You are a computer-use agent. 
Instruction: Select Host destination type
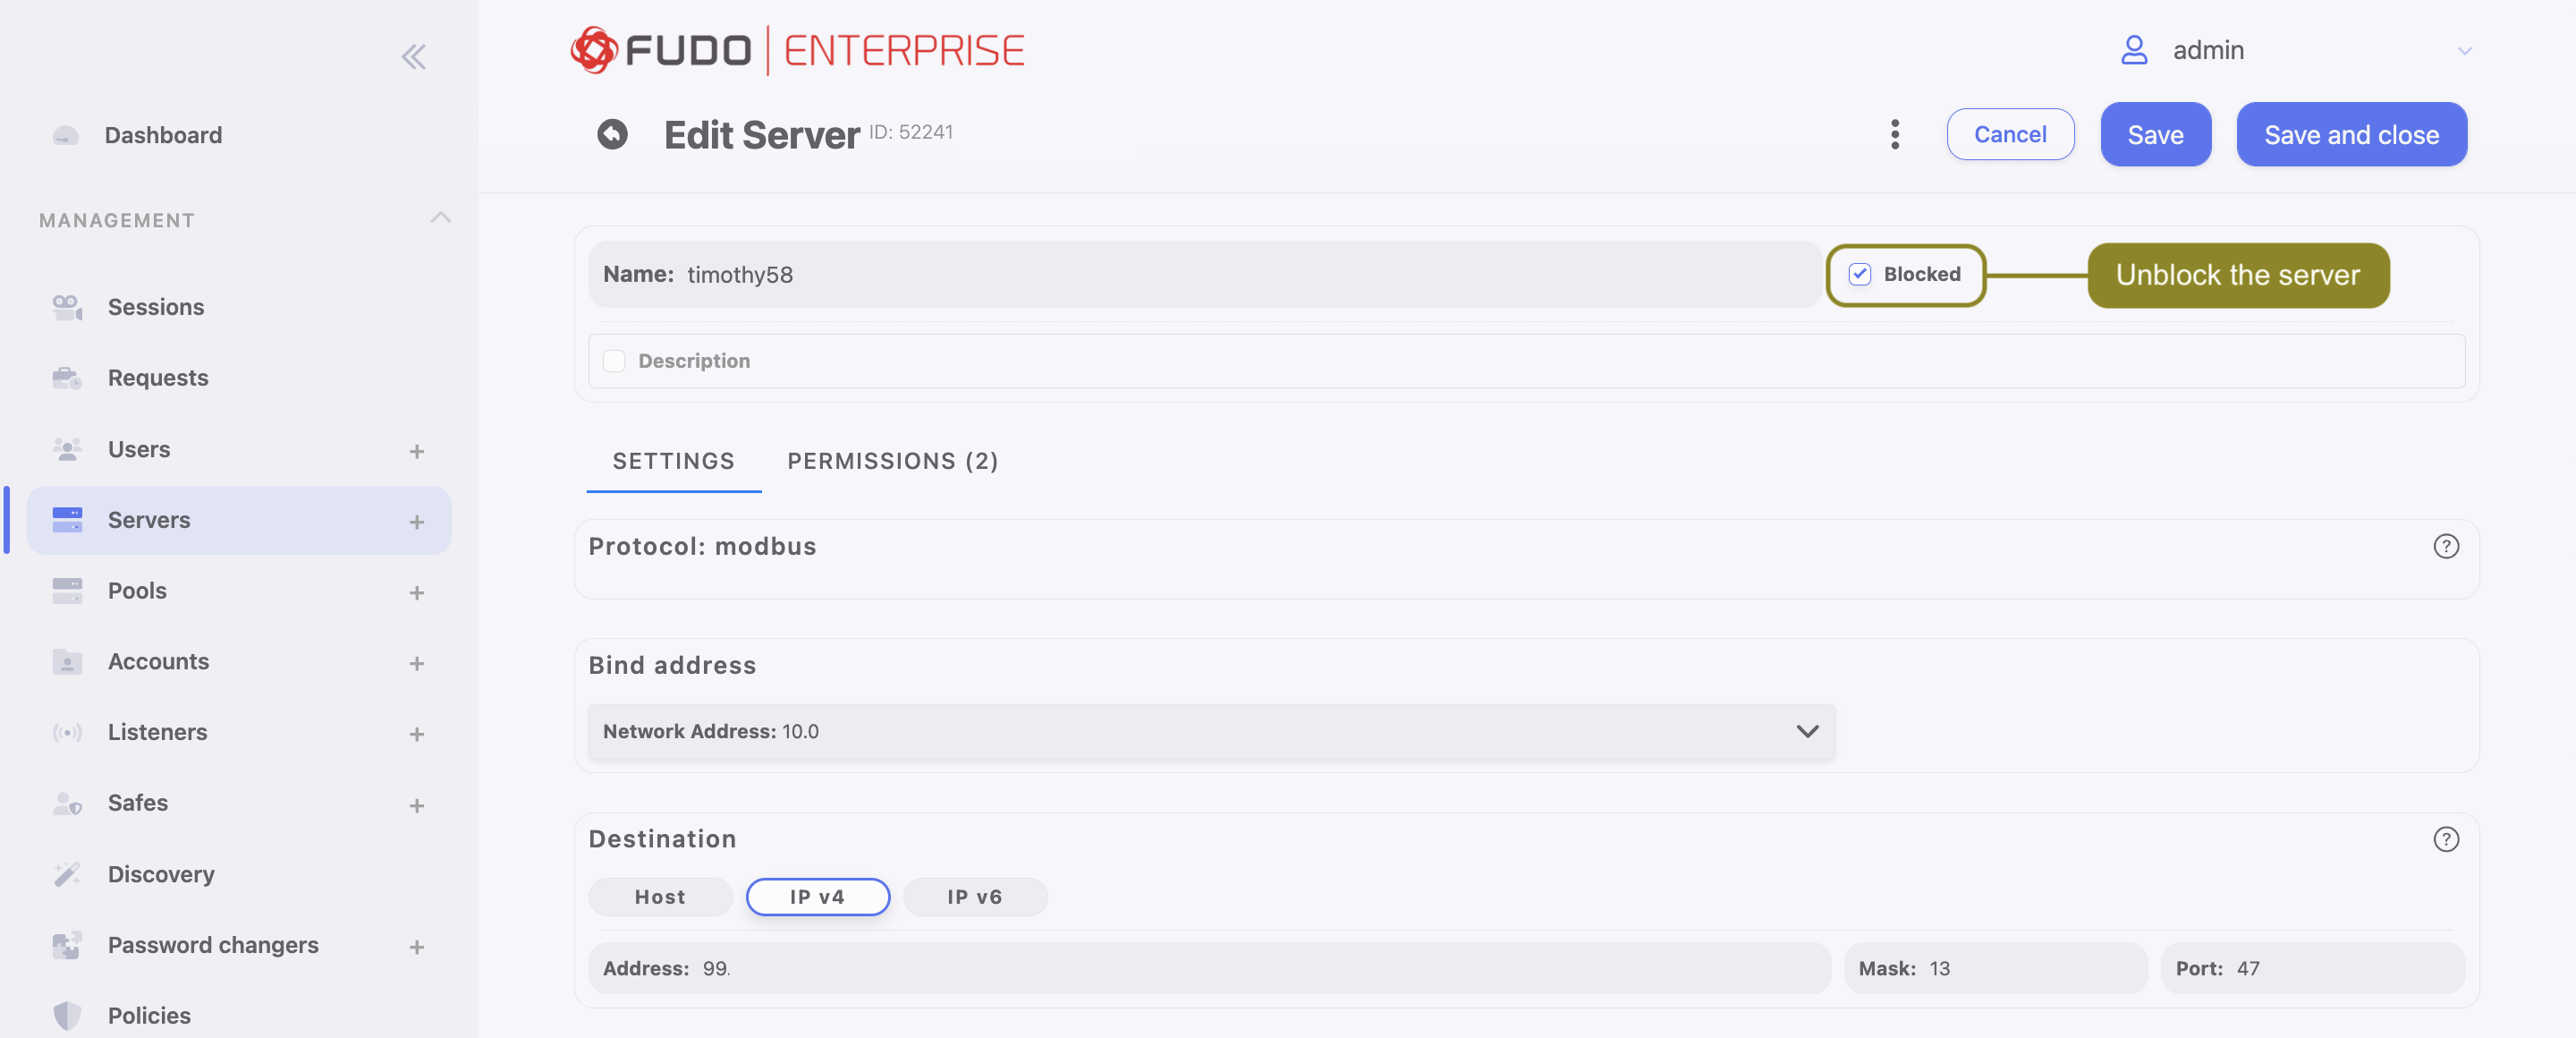(660, 897)
